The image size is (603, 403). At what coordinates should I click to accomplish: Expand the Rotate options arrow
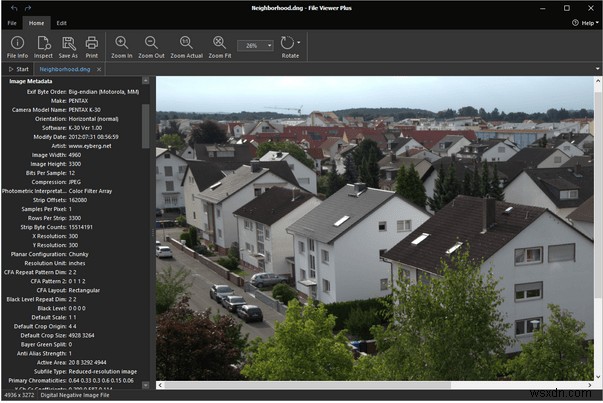(299, 43)
